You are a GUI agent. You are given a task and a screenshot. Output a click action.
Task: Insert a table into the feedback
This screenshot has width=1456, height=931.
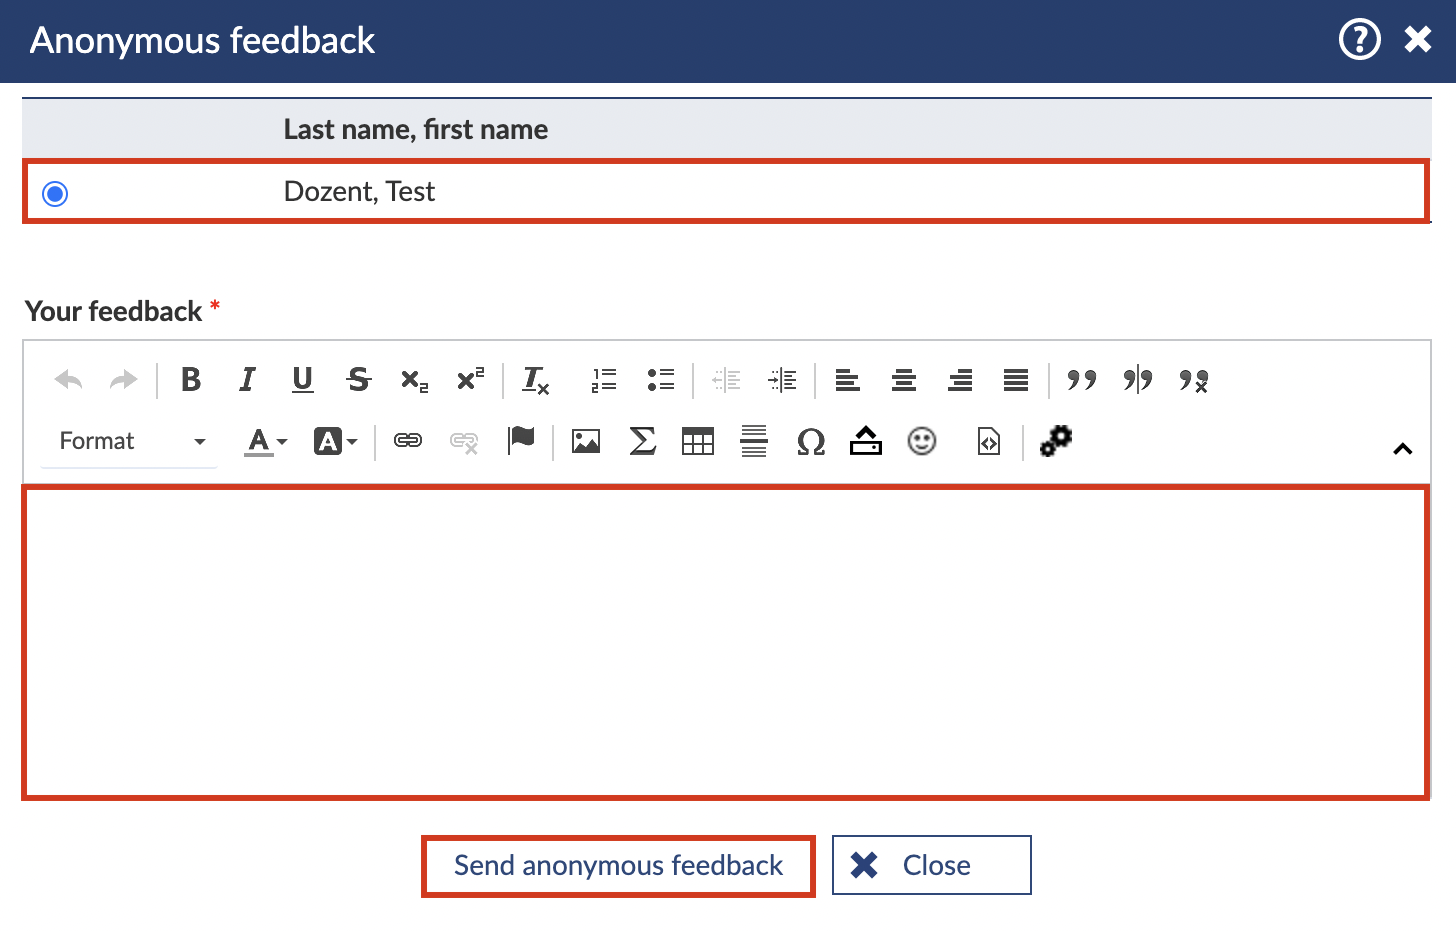698,441
